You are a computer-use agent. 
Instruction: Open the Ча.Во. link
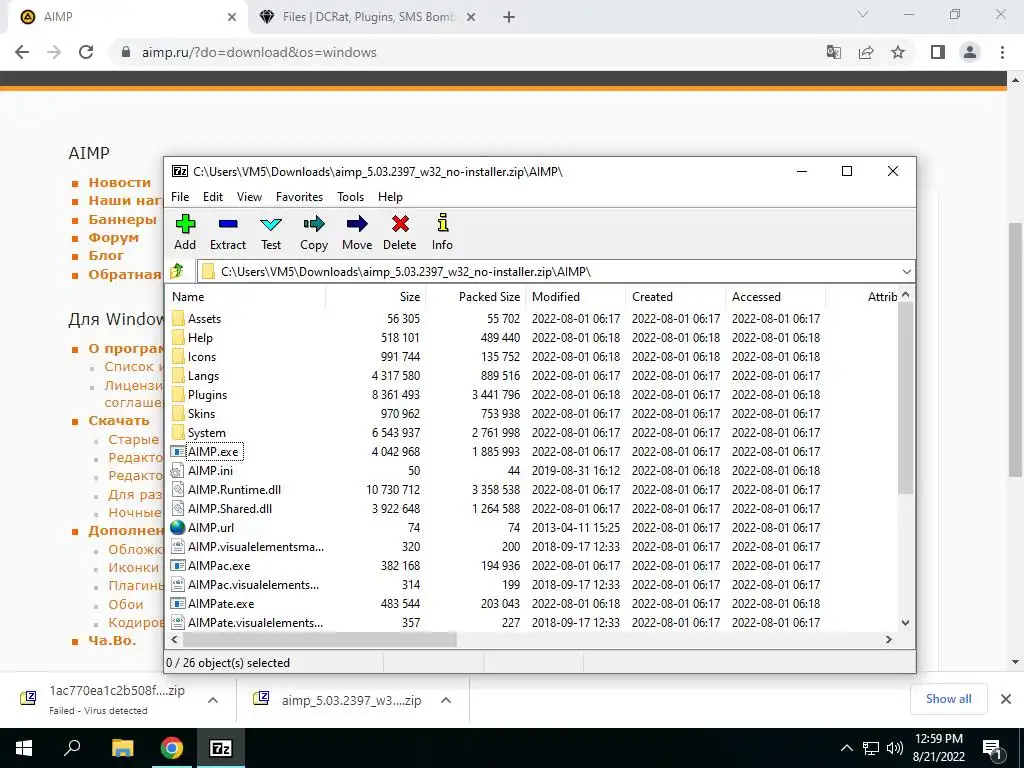point(112,640)
